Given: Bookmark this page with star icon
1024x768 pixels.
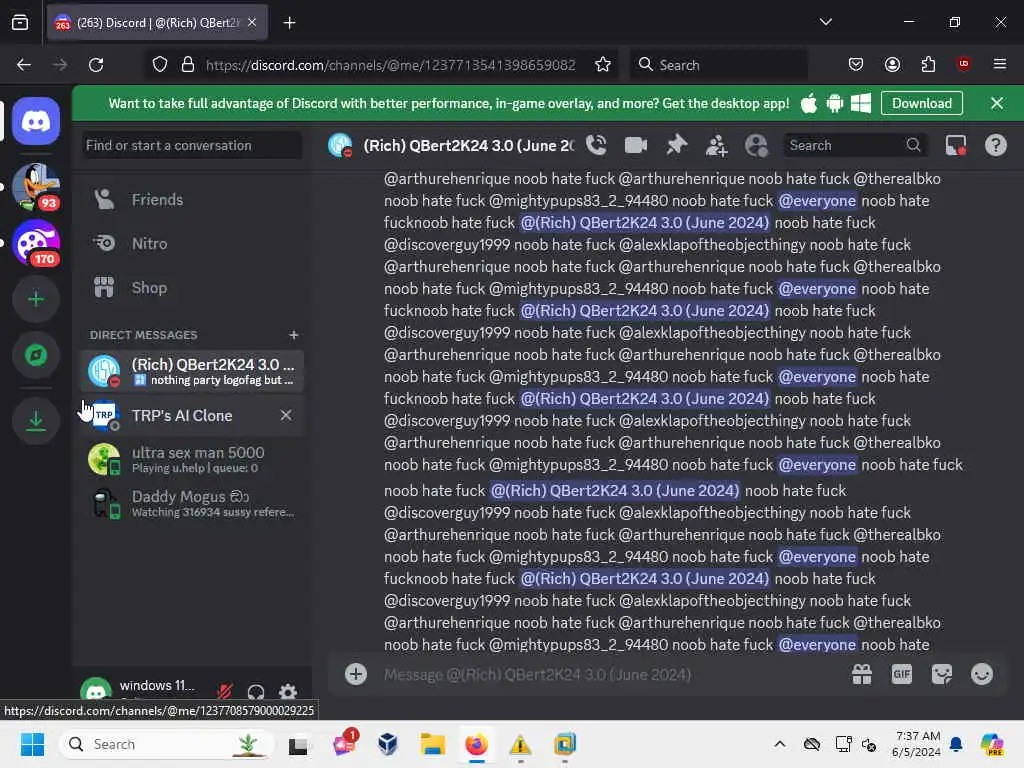Looking at the screenshot, I should [603, 65].
